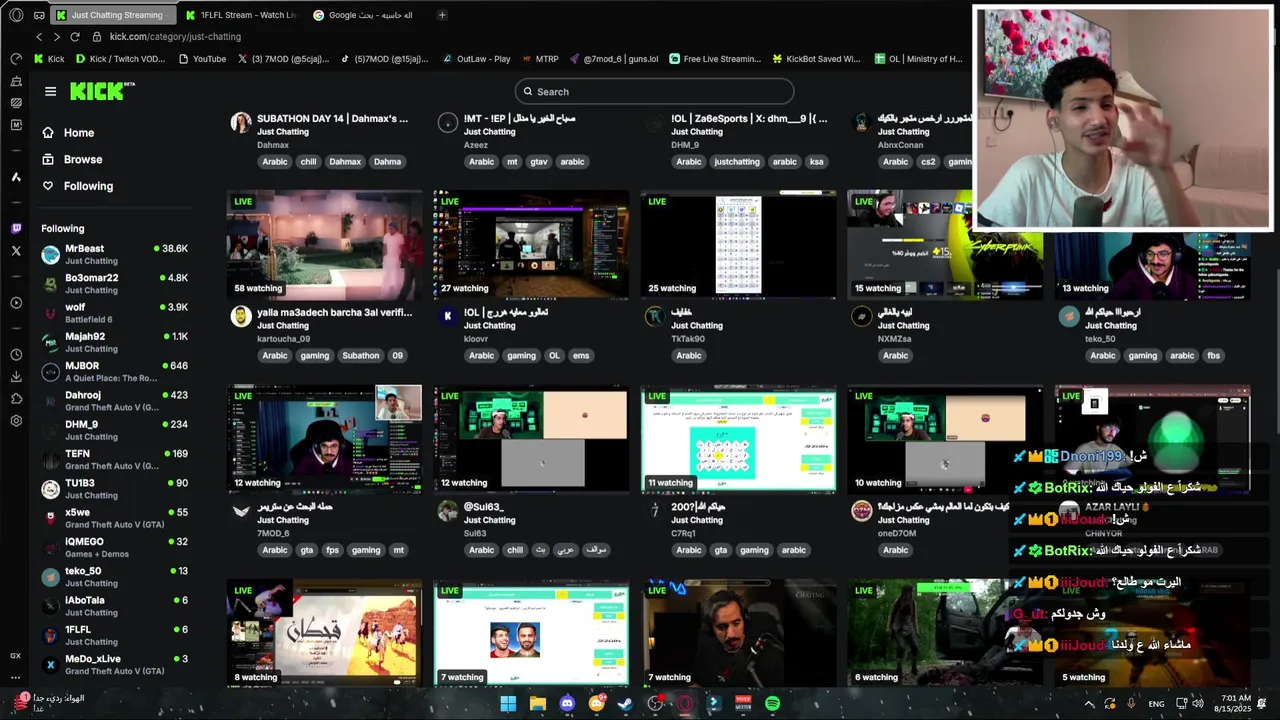Open kartoucha_09 stream thumbnail with 58 watching

(324, 246)
